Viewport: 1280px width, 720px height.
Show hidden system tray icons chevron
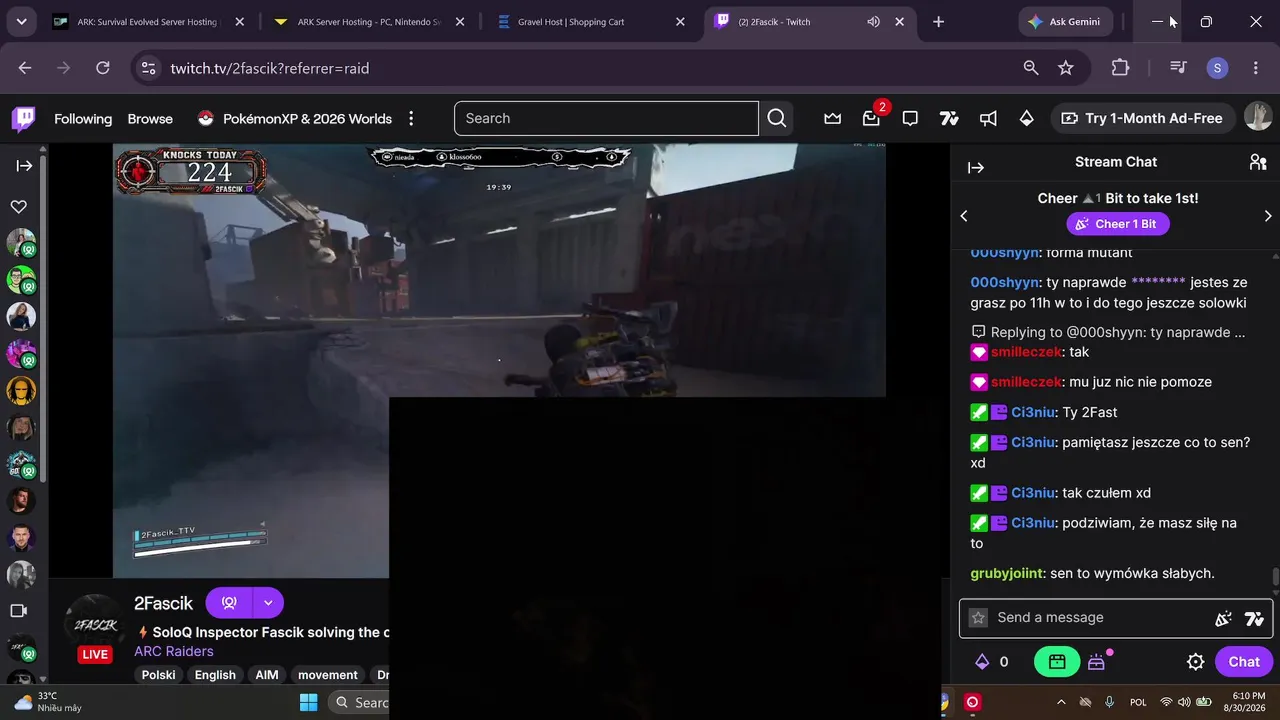click(1061, 702)
